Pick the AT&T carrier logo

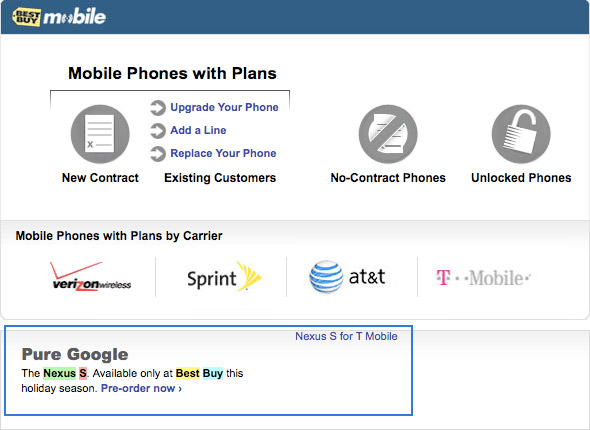(x=347, y=277)
